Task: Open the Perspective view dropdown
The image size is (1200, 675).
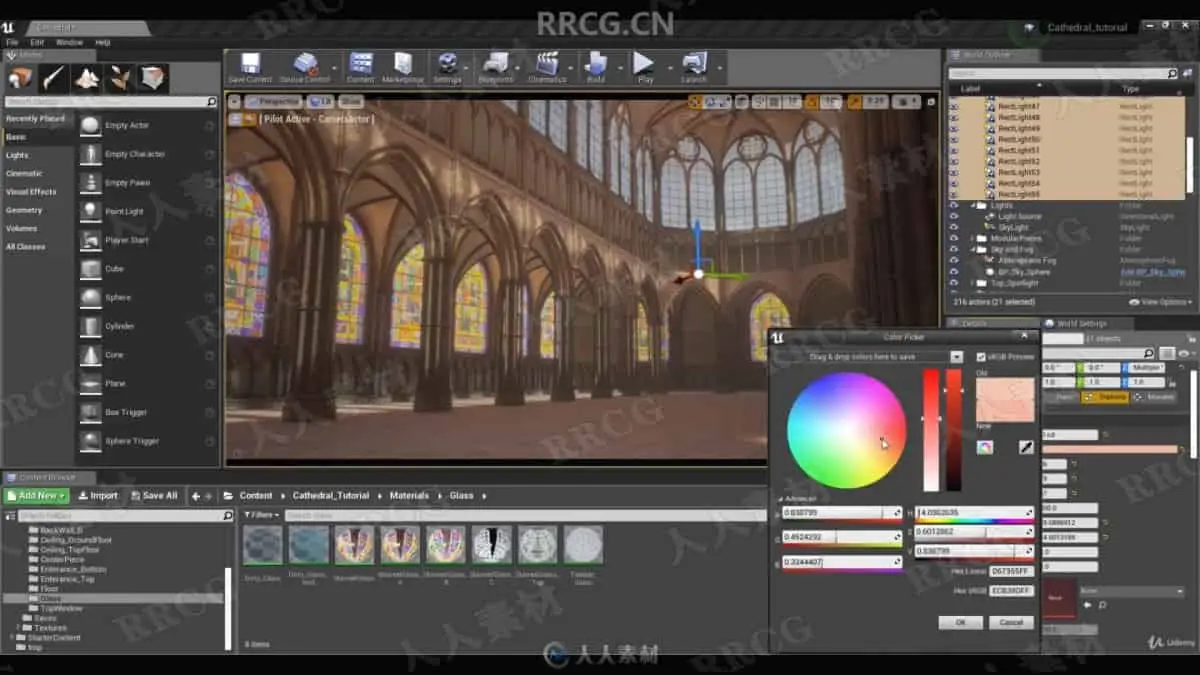Action: click(274, 101)
